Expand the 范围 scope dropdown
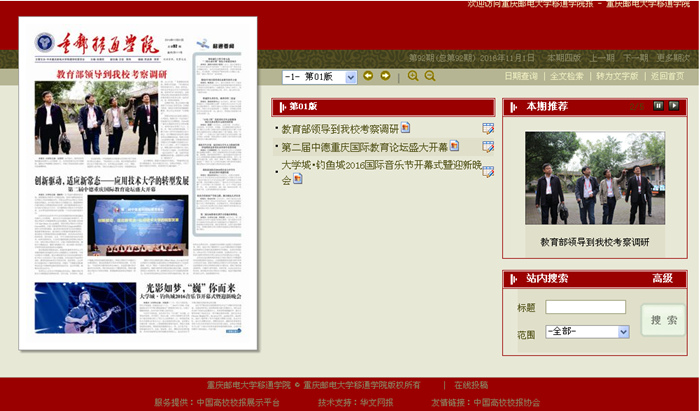This screenshot has height=411, width=700. coord(587,331)
